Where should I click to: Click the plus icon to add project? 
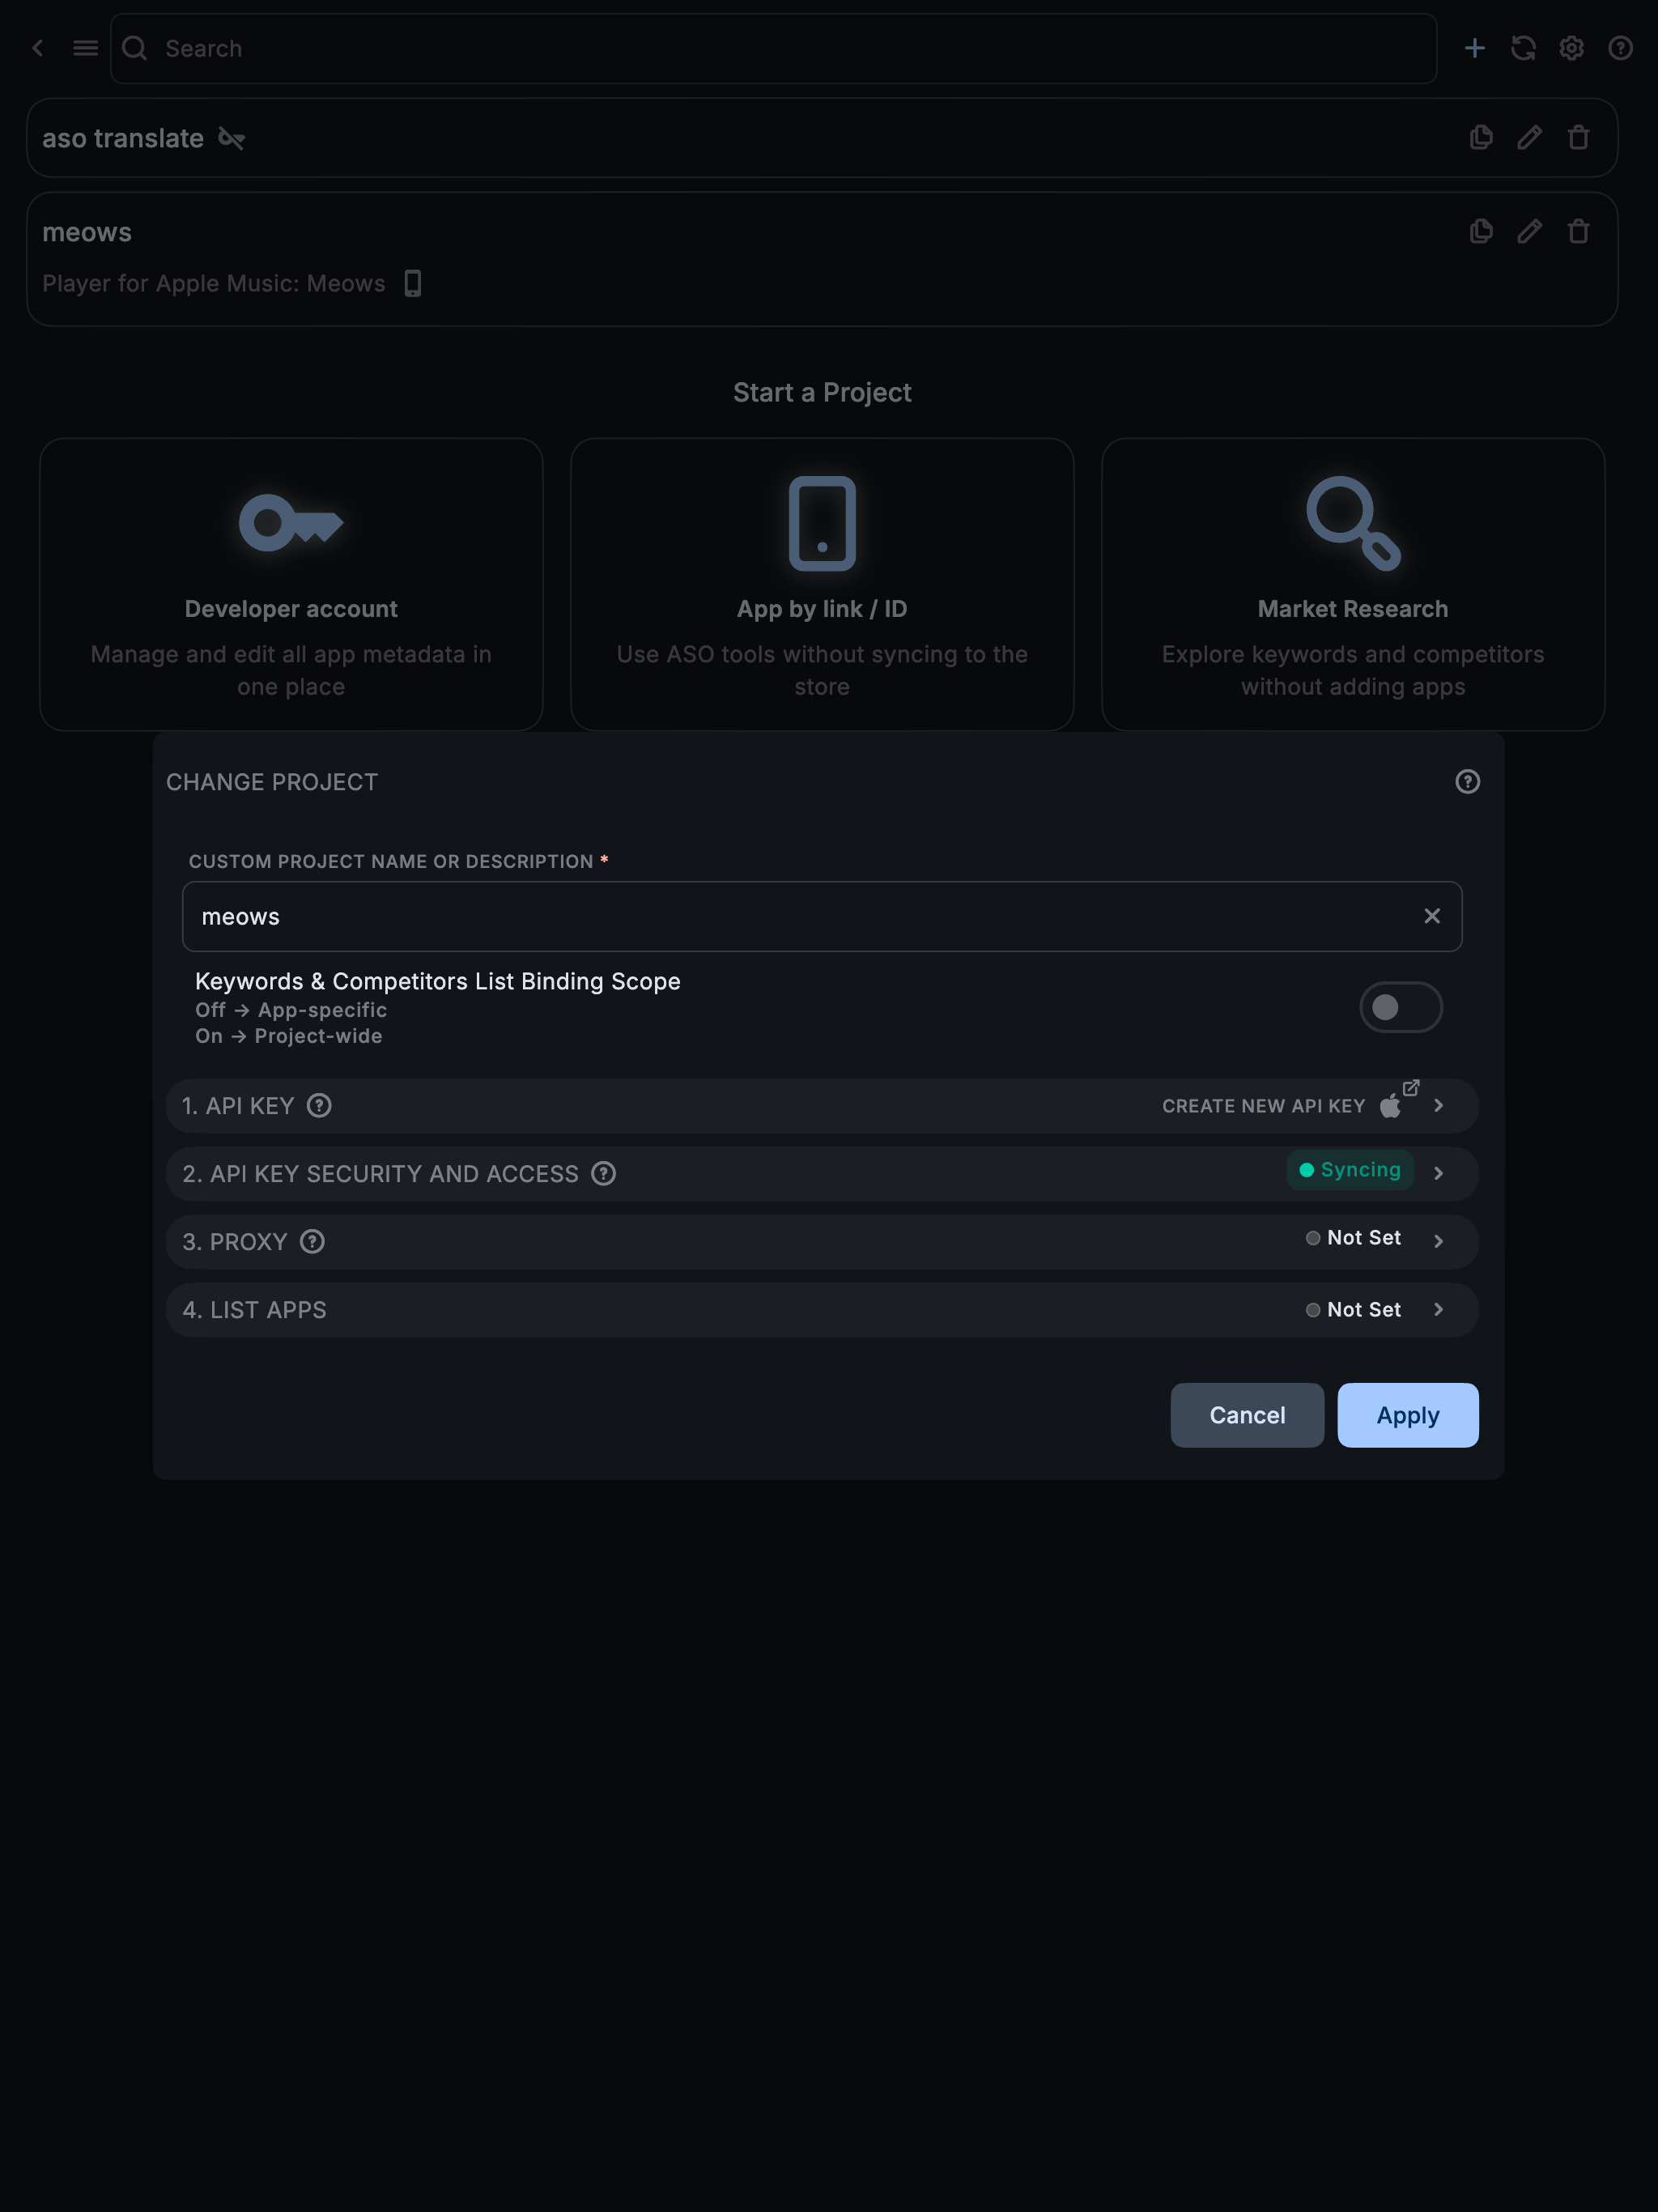[x=1474, y=48]
